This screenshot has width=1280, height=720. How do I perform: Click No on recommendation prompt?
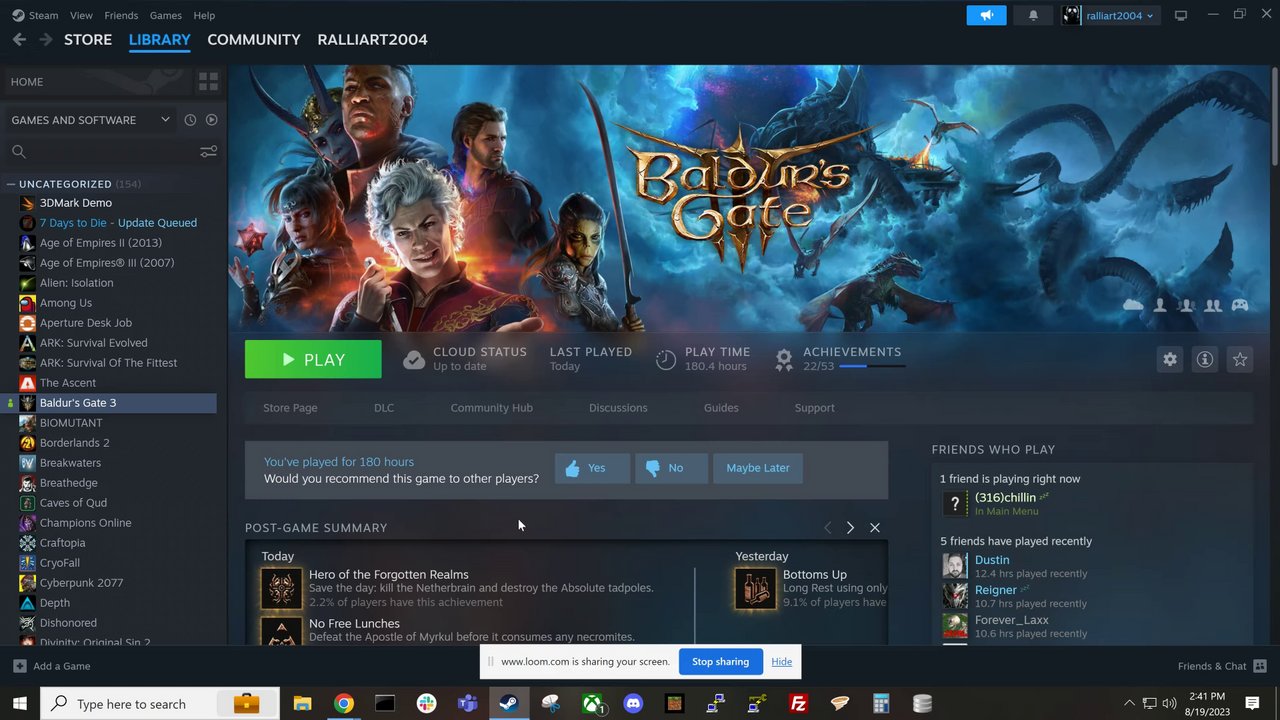(671, 468)
